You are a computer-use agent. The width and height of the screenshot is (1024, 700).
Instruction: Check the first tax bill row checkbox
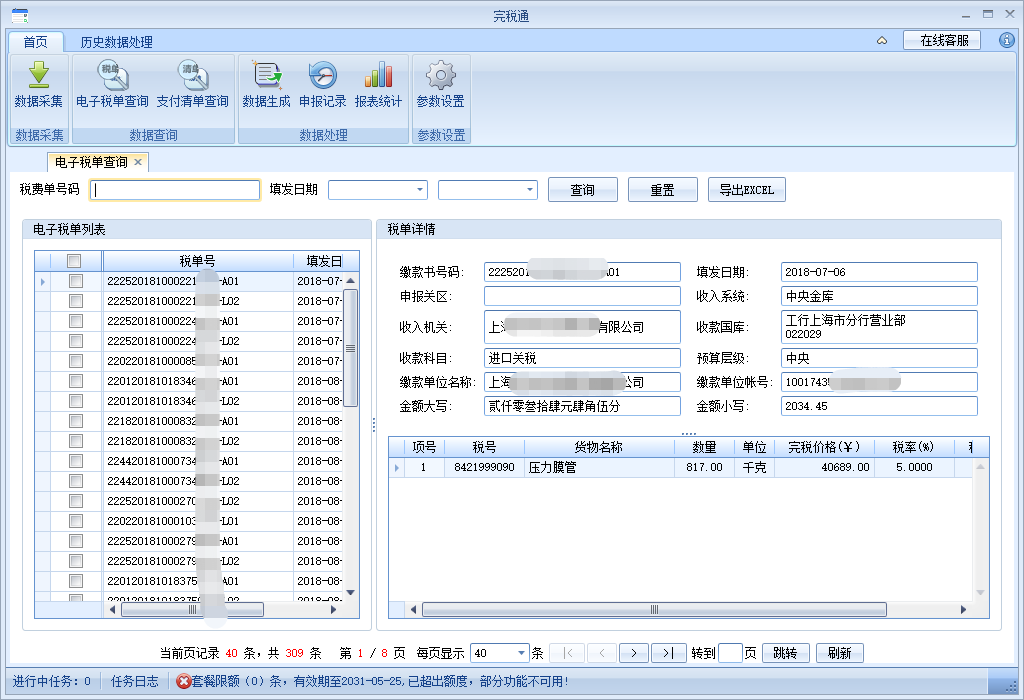coord(75,282)
